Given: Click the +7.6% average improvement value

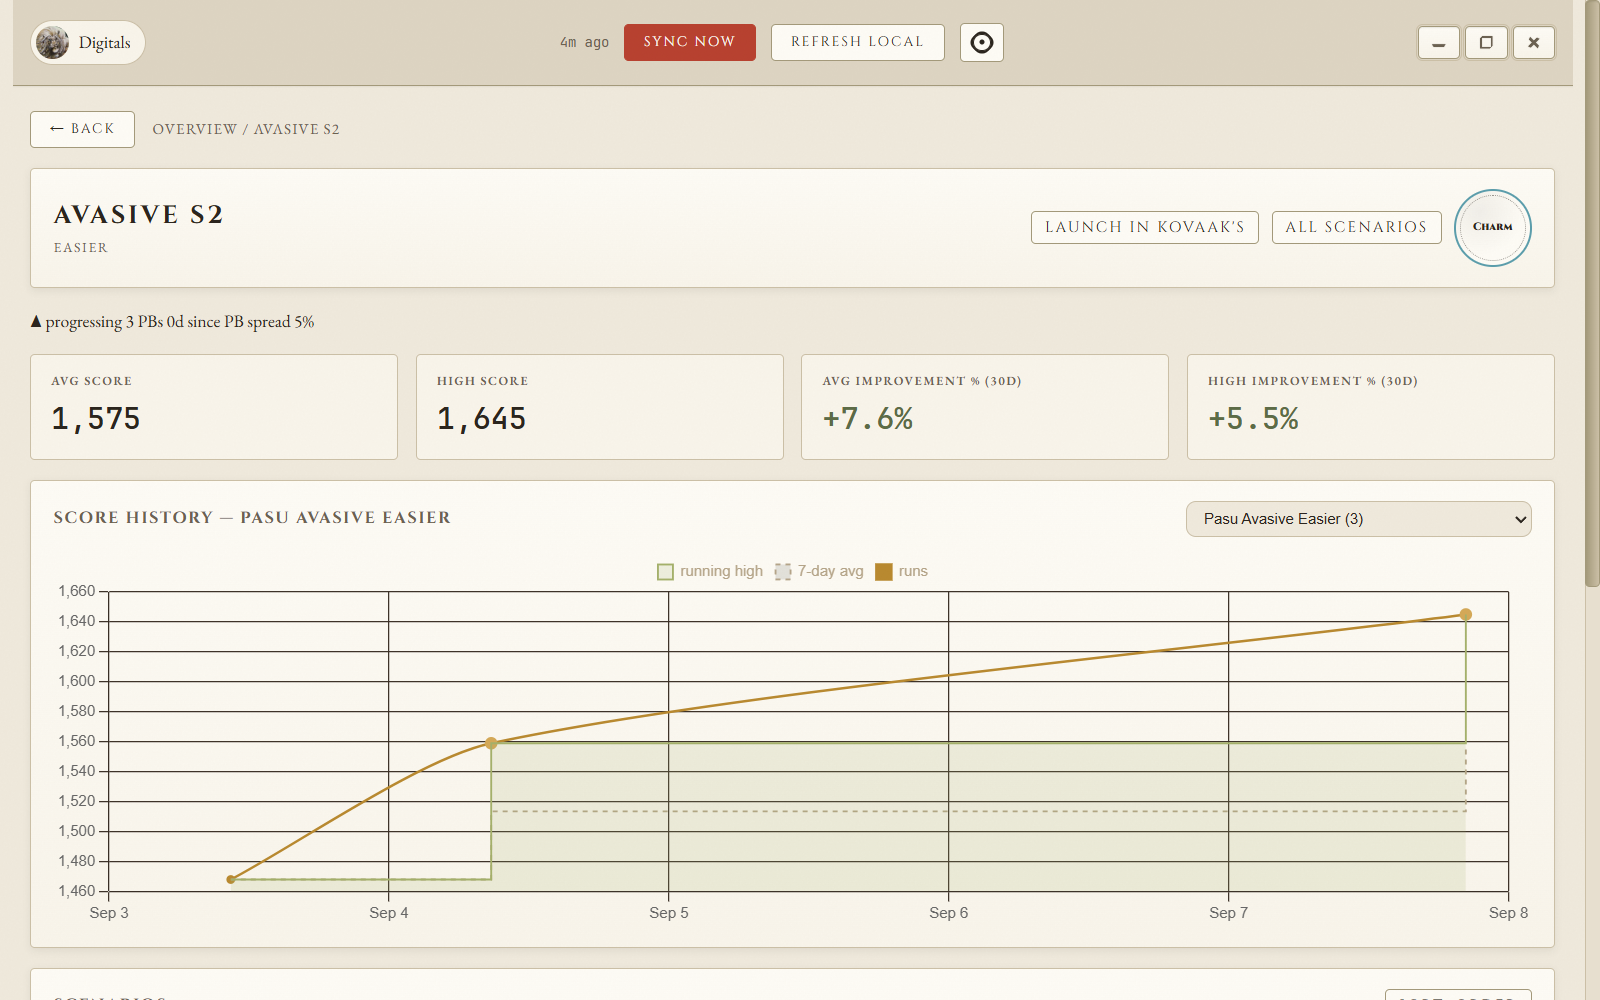Looking at the screenshot, I should [x=867, y=418].
